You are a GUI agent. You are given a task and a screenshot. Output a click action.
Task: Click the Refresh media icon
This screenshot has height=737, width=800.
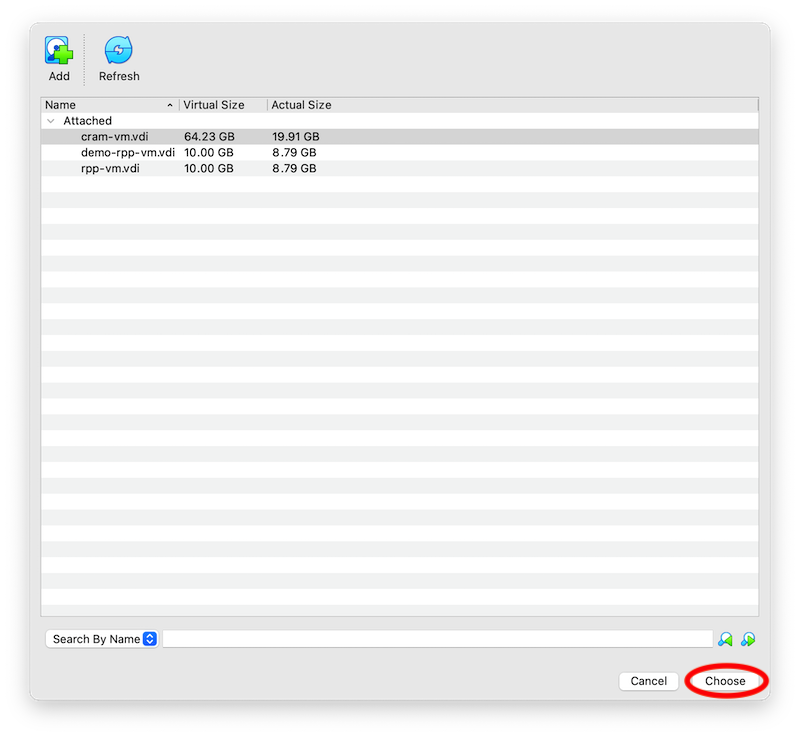[119, 50]
